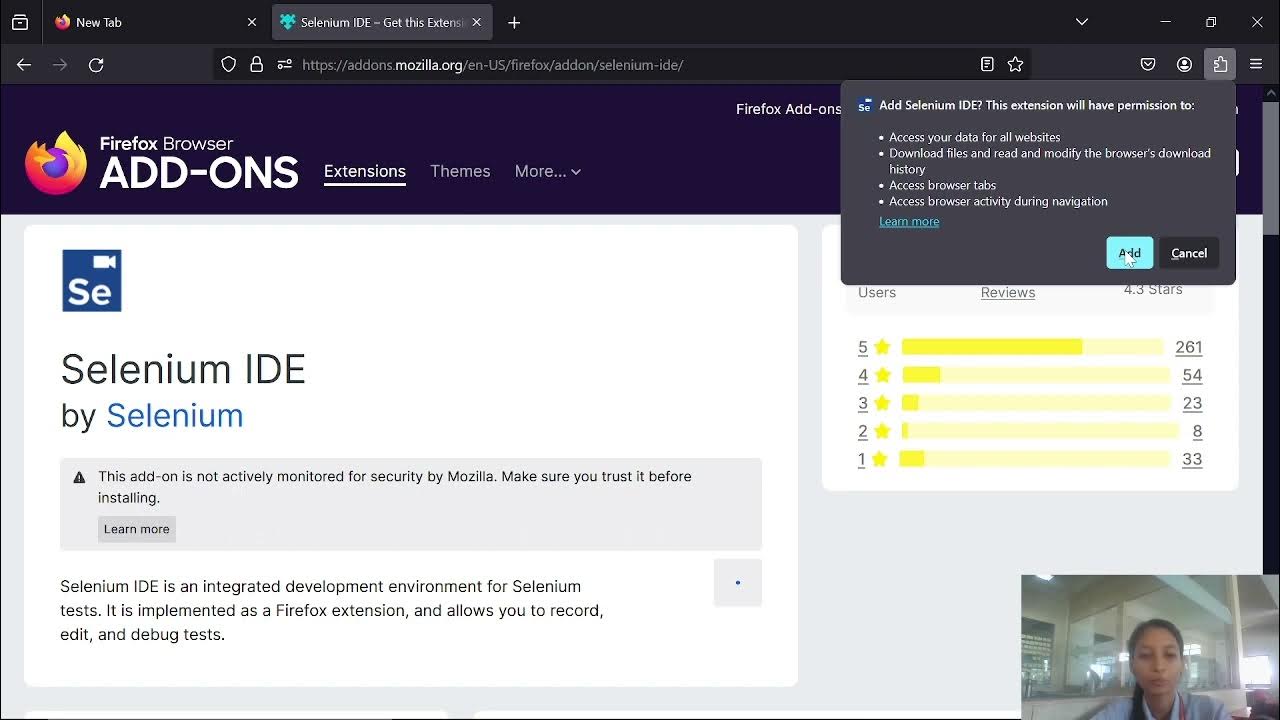Click the Selenium IDE heading

pos(183,369)
